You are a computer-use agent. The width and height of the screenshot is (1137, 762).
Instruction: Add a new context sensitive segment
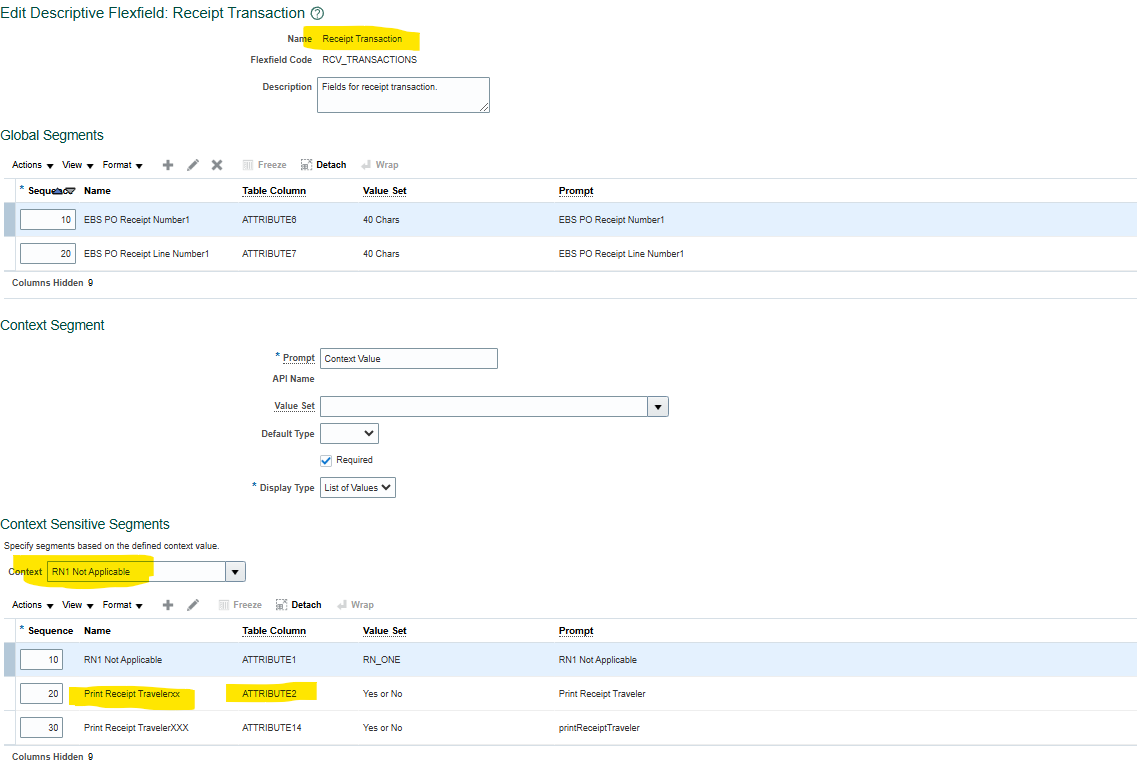pos(168,605)
